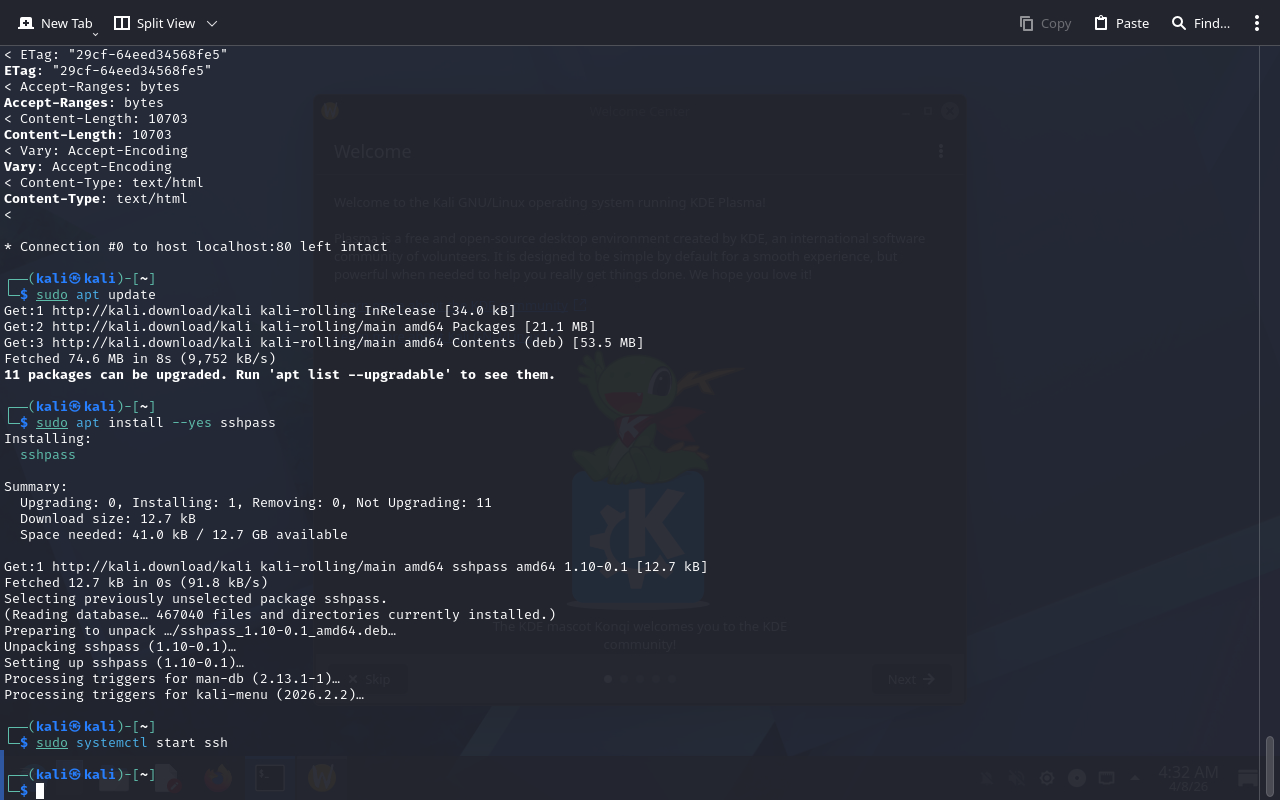The width and height of the screenshot is (1280, 800).
Task: Open the clock showing 4:32 AM
Action: [x=1187, y=777]
